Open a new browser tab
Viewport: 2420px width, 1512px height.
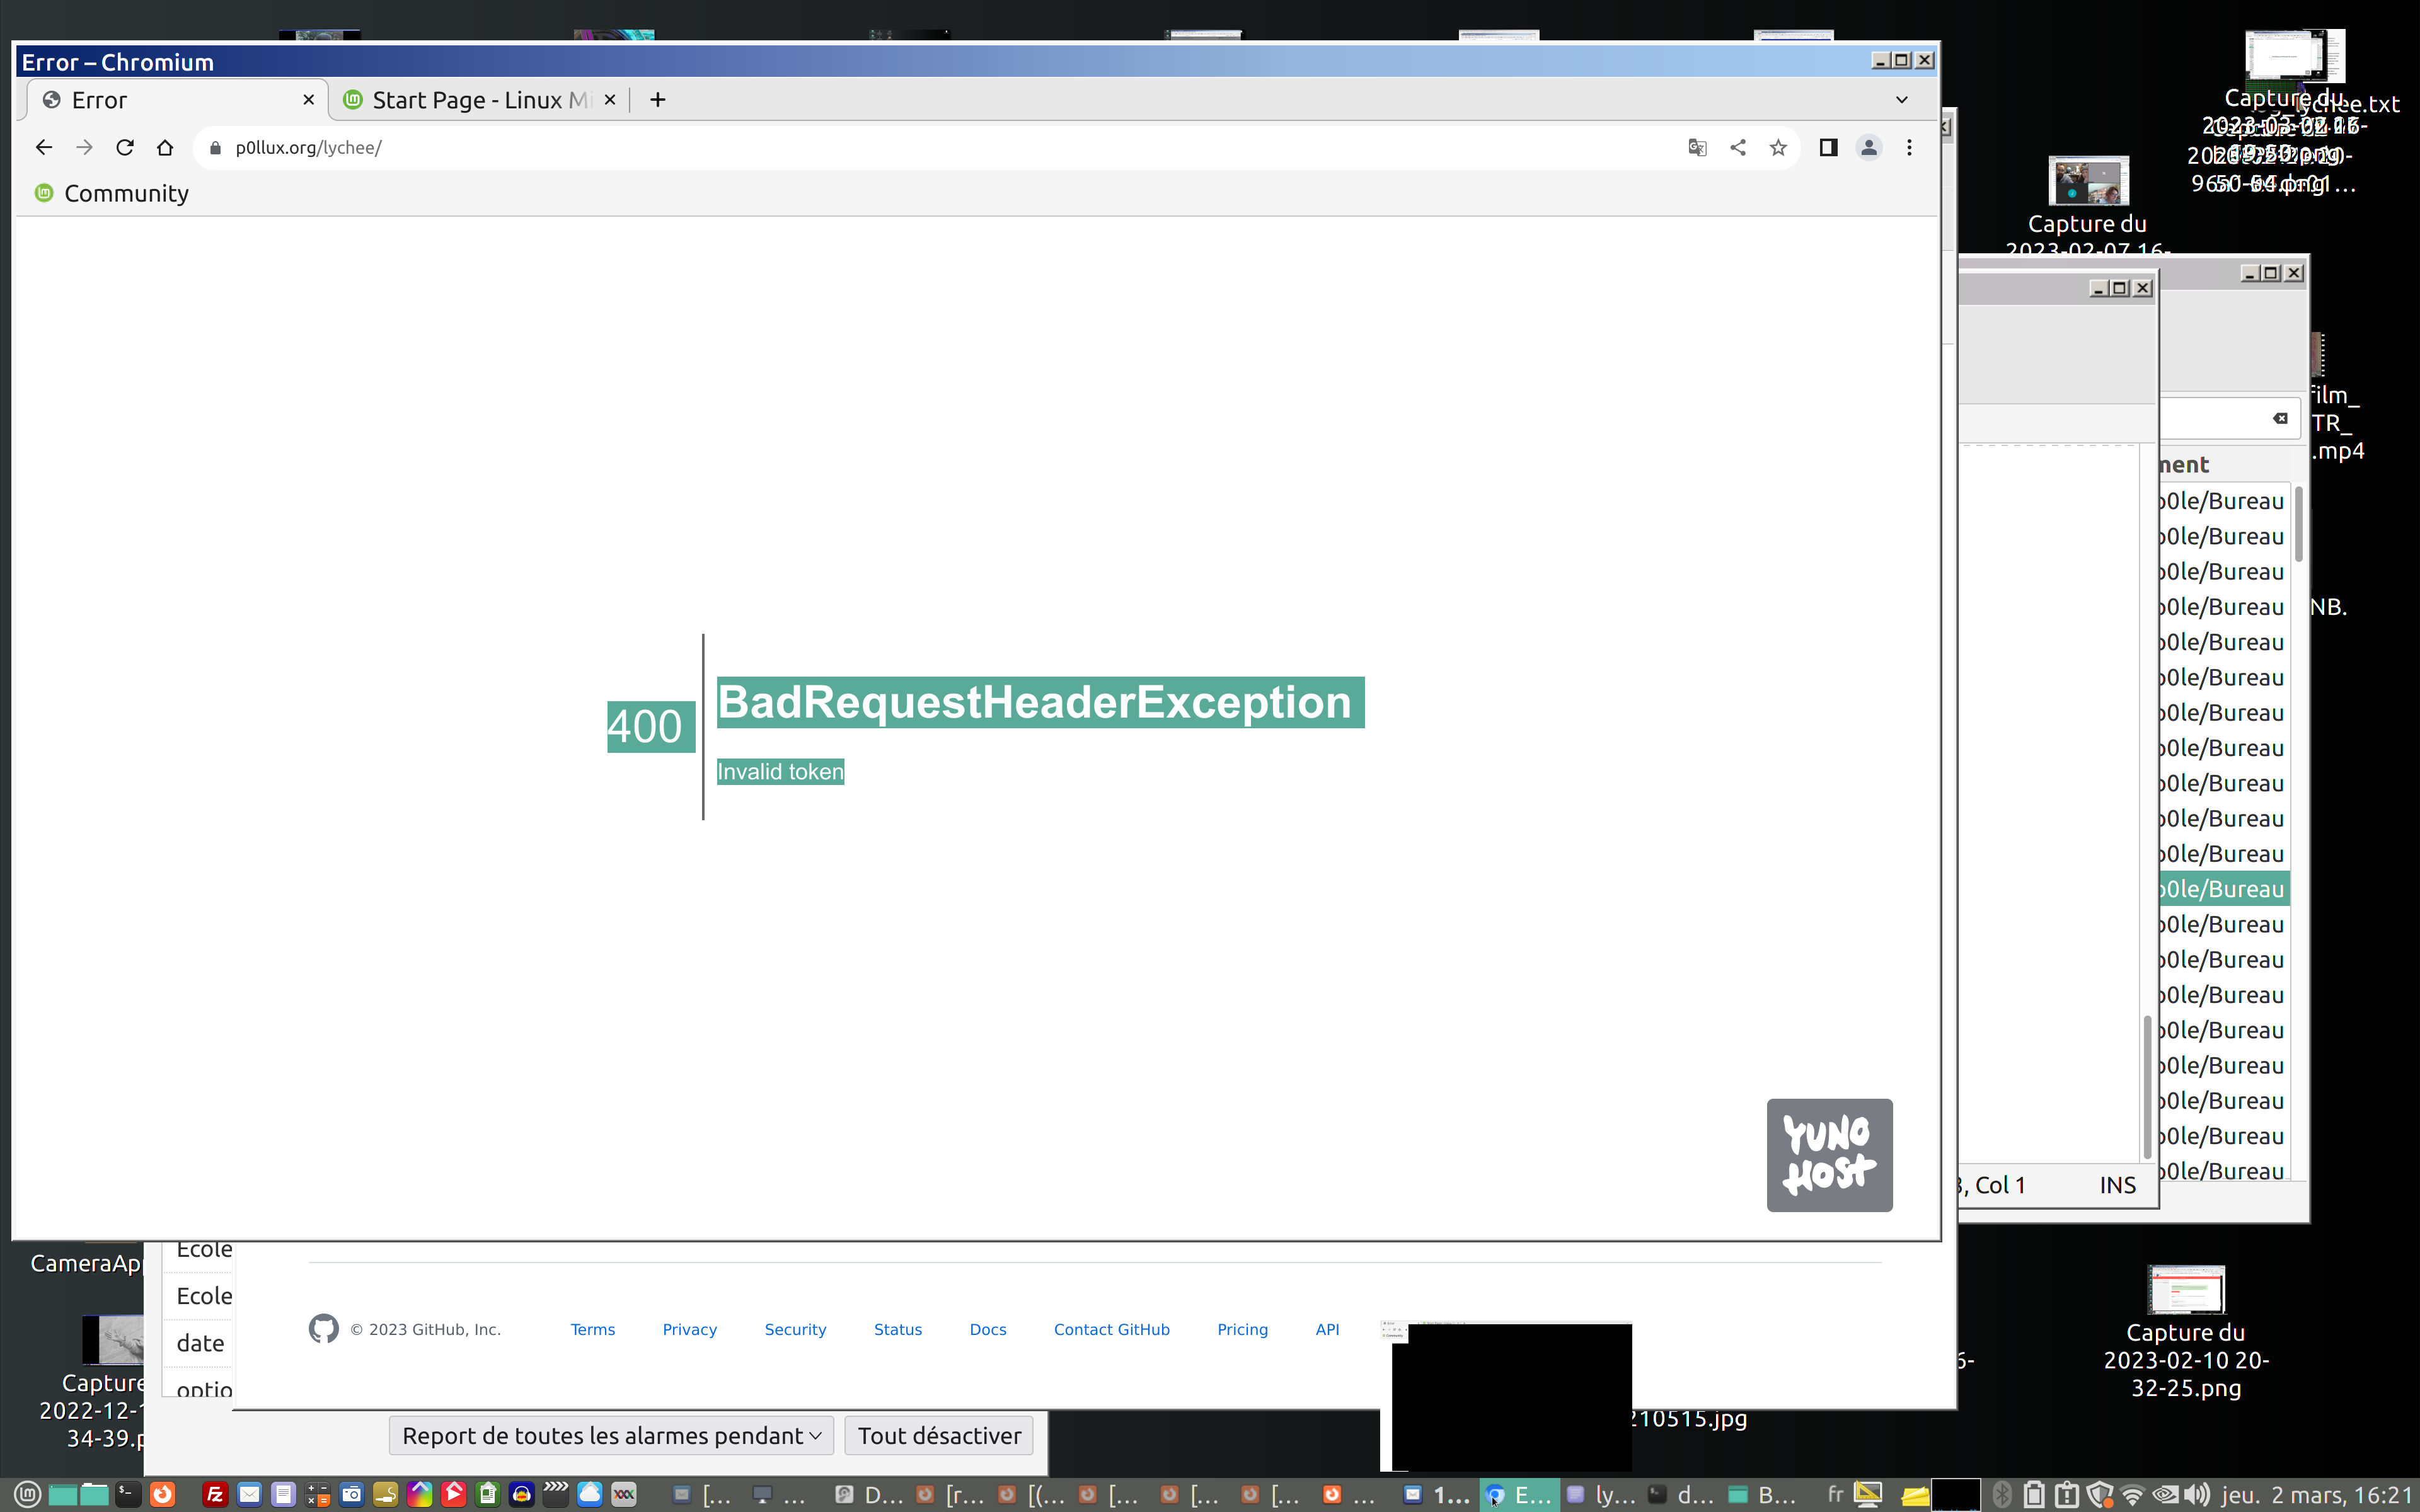click(657, 100)
